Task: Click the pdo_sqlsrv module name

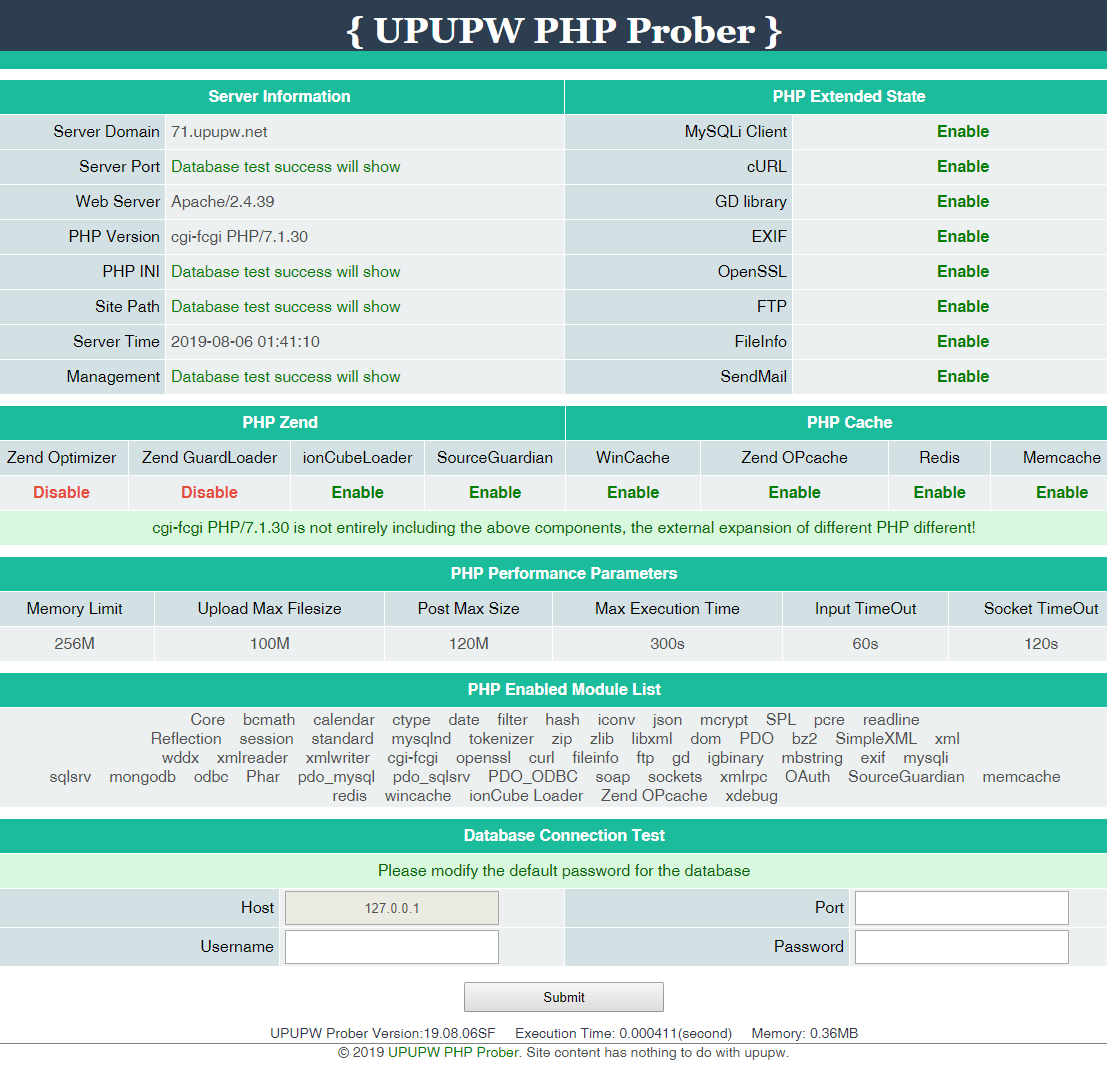Action: (x=431, y=777)
